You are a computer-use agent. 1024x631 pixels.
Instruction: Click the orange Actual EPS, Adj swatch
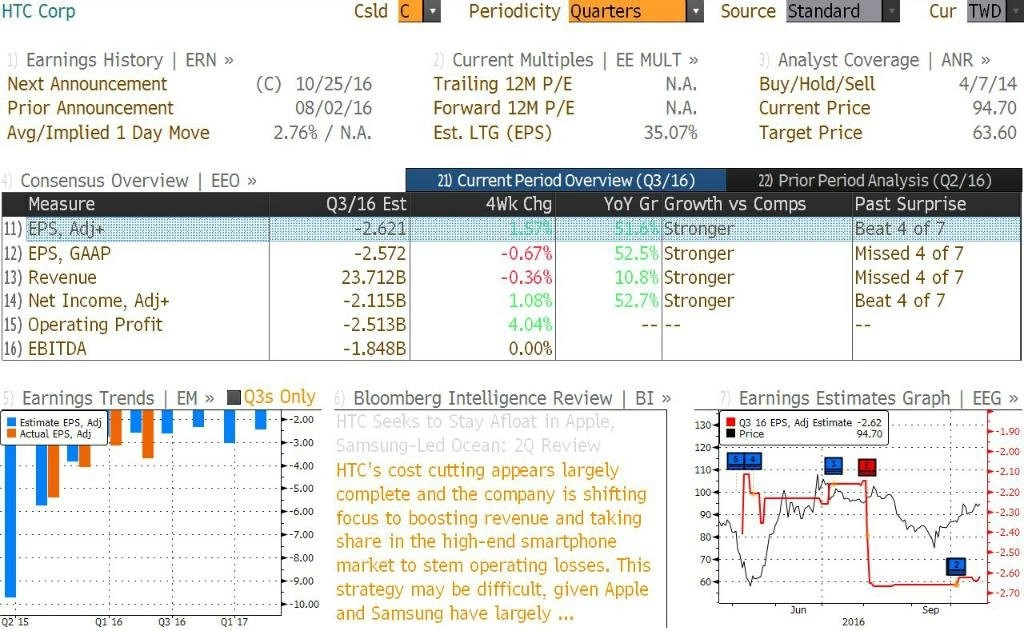click(11, 434)
